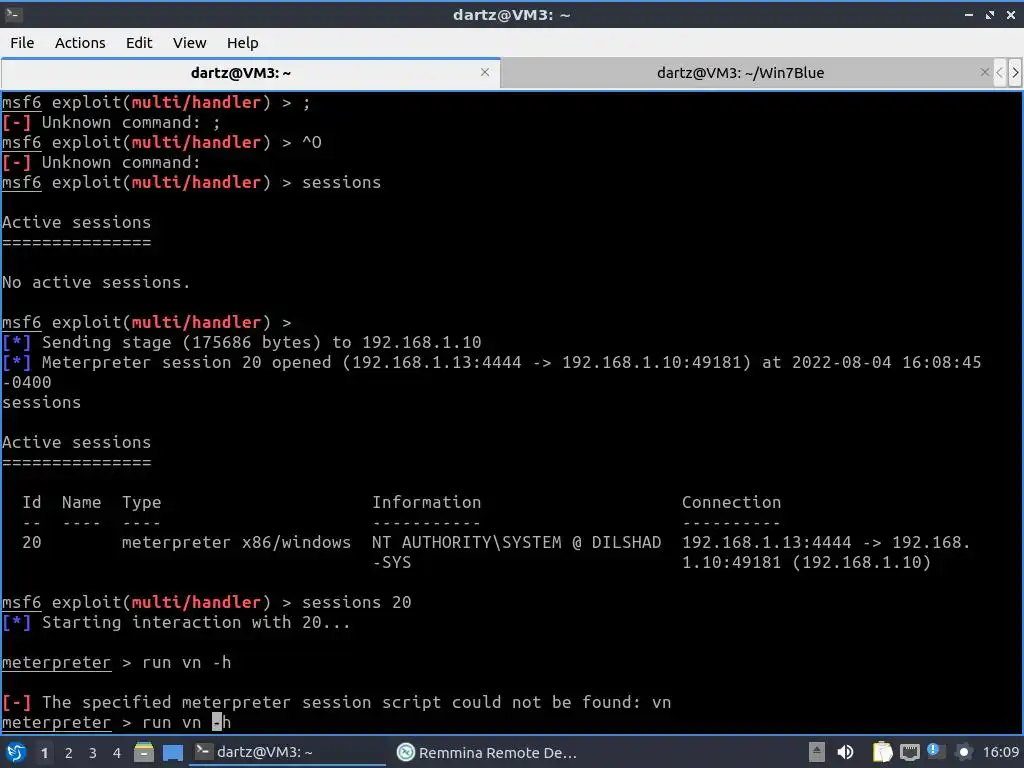Open the View menu
The image size is (1024, 768).
[x=189, y=43]
